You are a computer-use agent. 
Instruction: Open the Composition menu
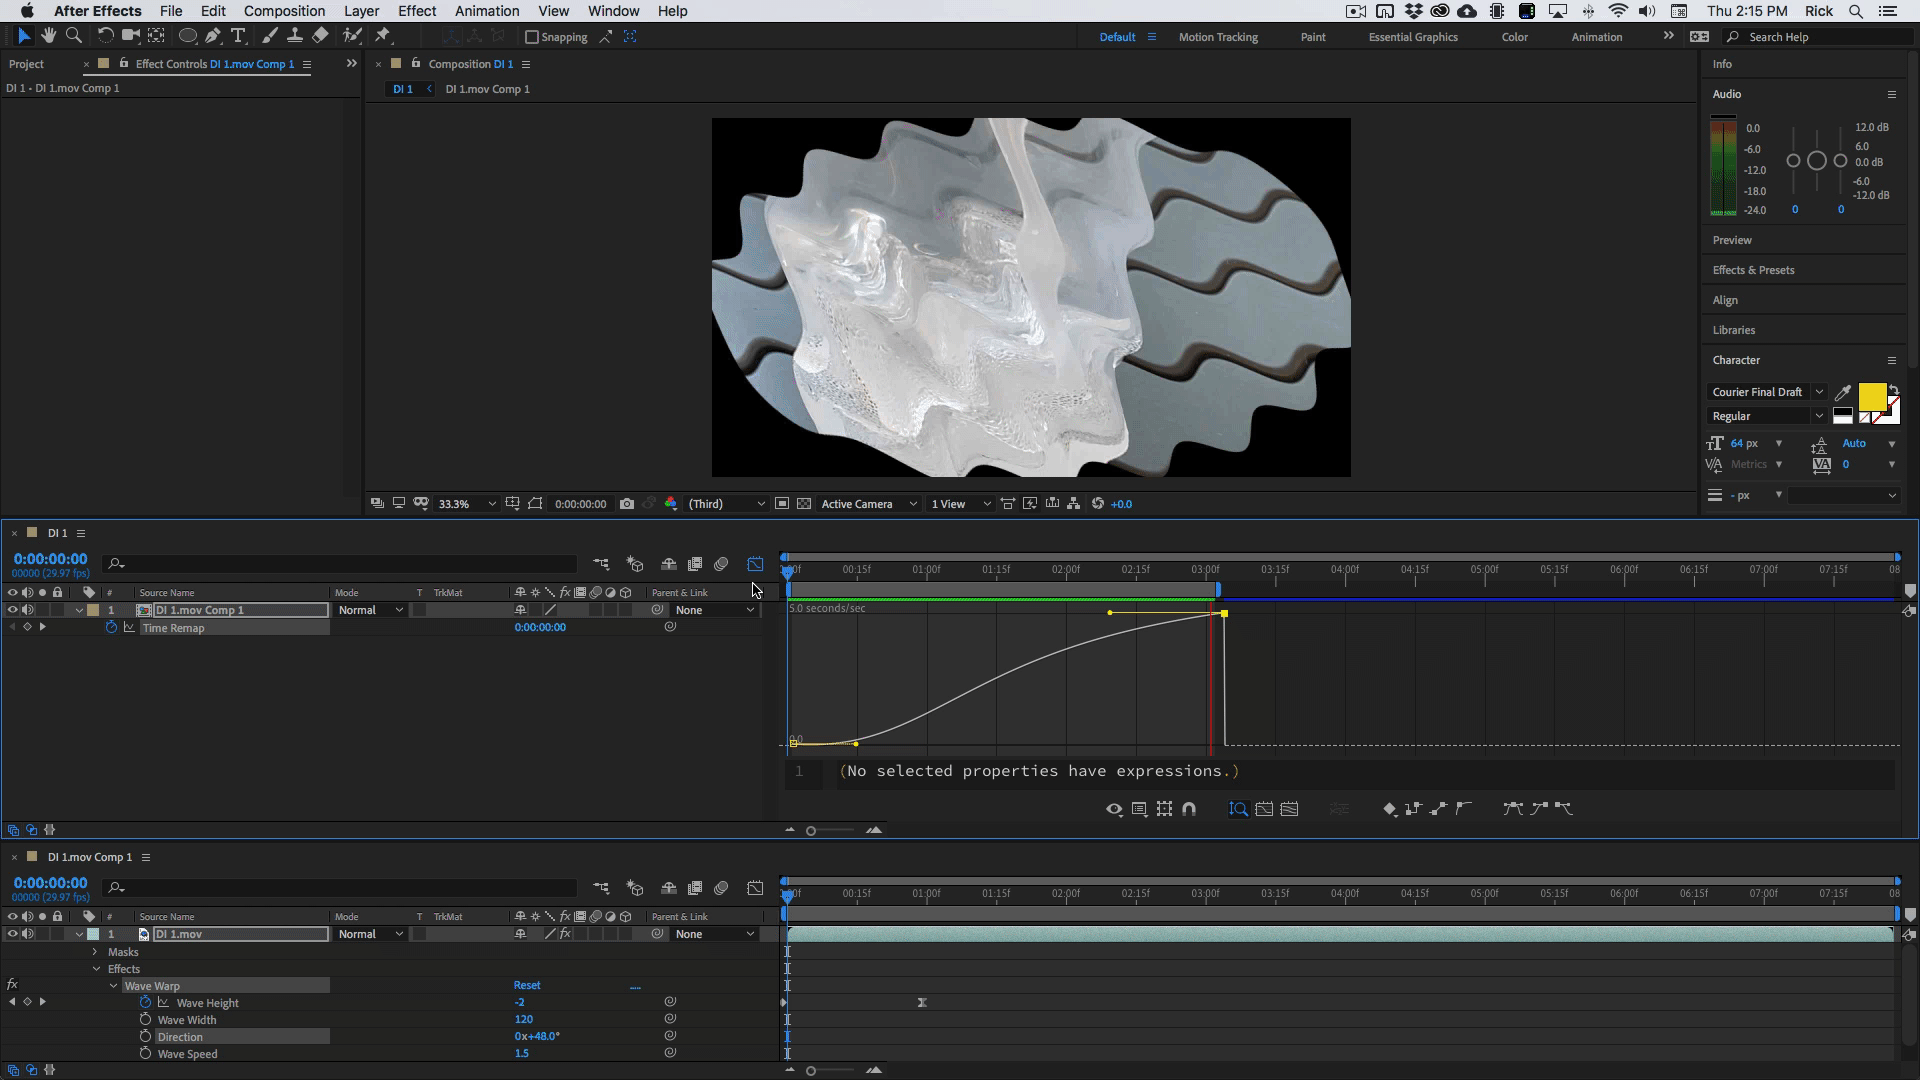pyautogui.click(x=284, y=11)
